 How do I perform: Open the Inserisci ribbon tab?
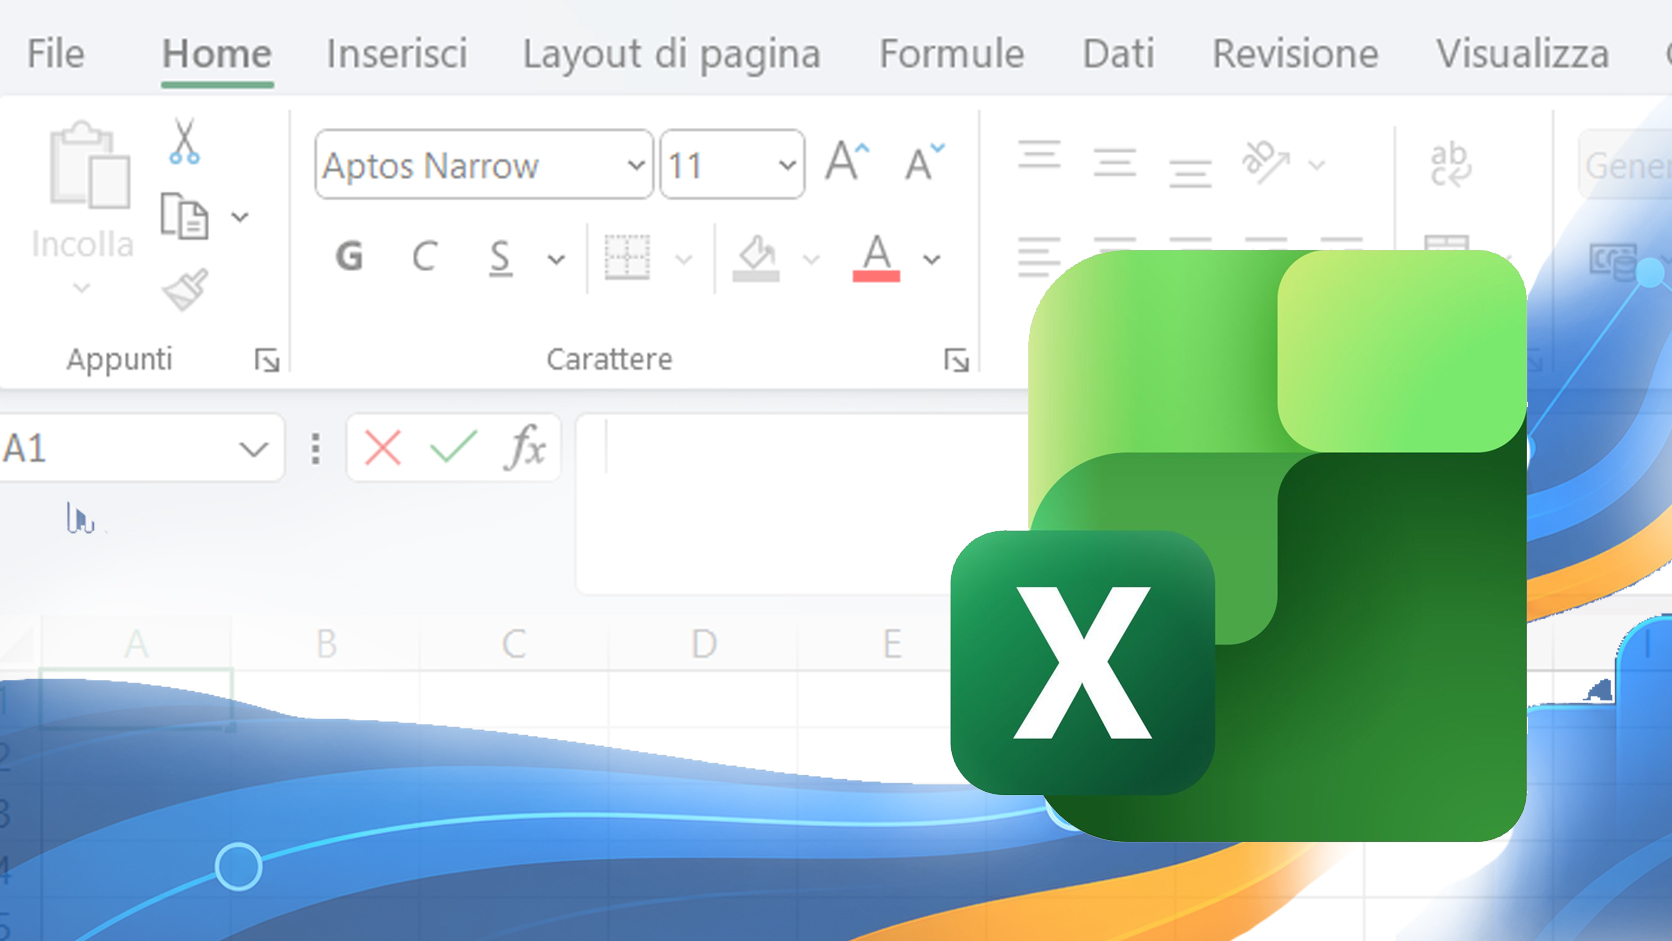point(397,54)
